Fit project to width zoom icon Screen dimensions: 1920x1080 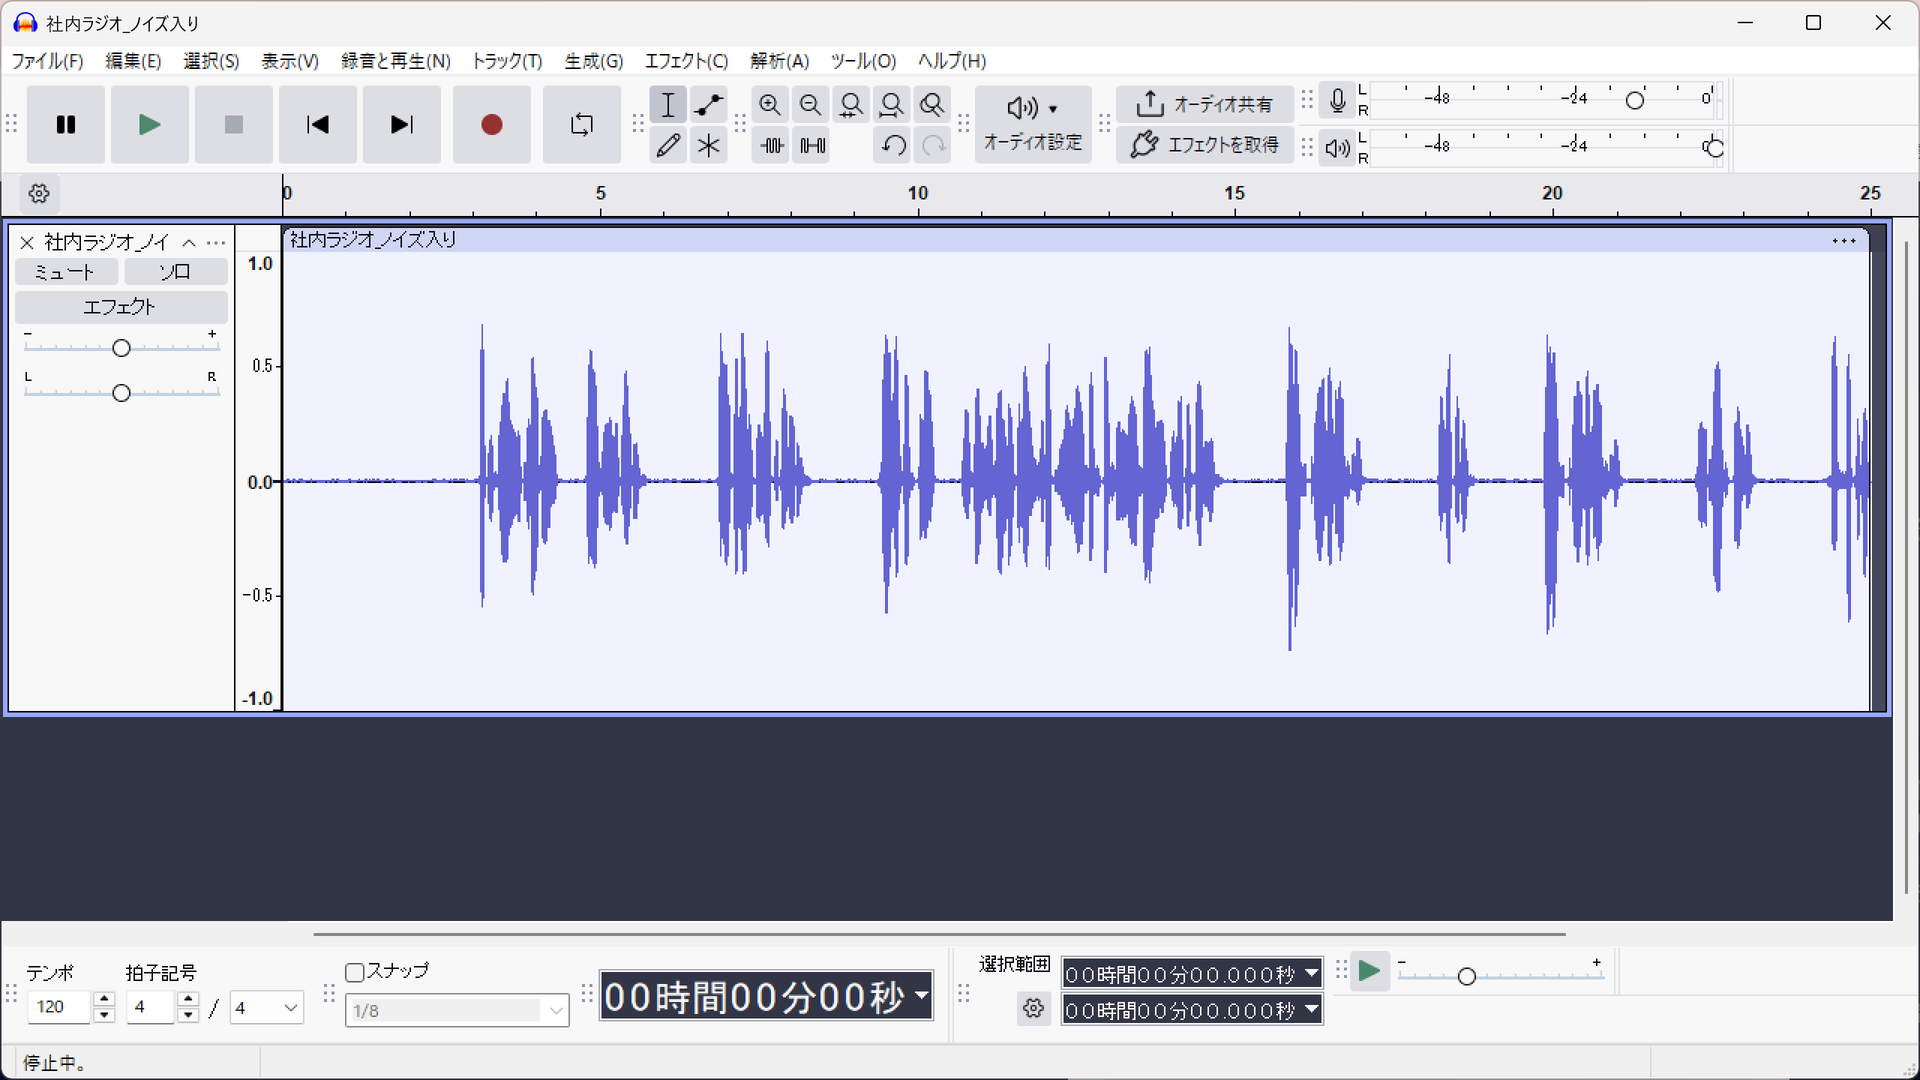(x=891, y=105)
